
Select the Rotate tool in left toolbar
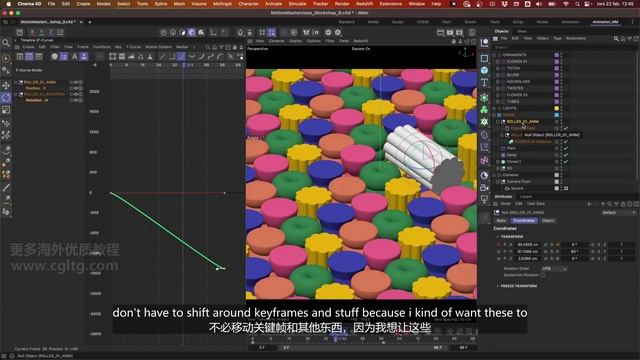[x=6, y=98]
